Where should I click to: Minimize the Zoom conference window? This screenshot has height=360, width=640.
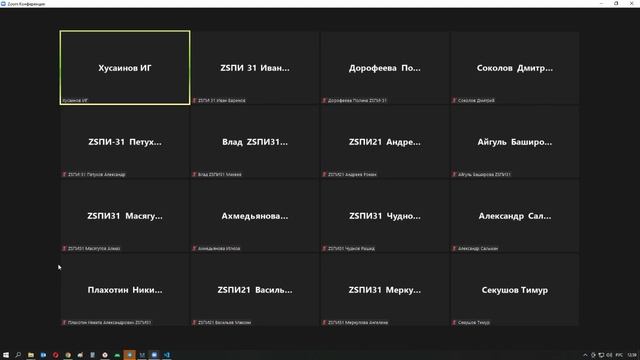click(x=601, y=3)
